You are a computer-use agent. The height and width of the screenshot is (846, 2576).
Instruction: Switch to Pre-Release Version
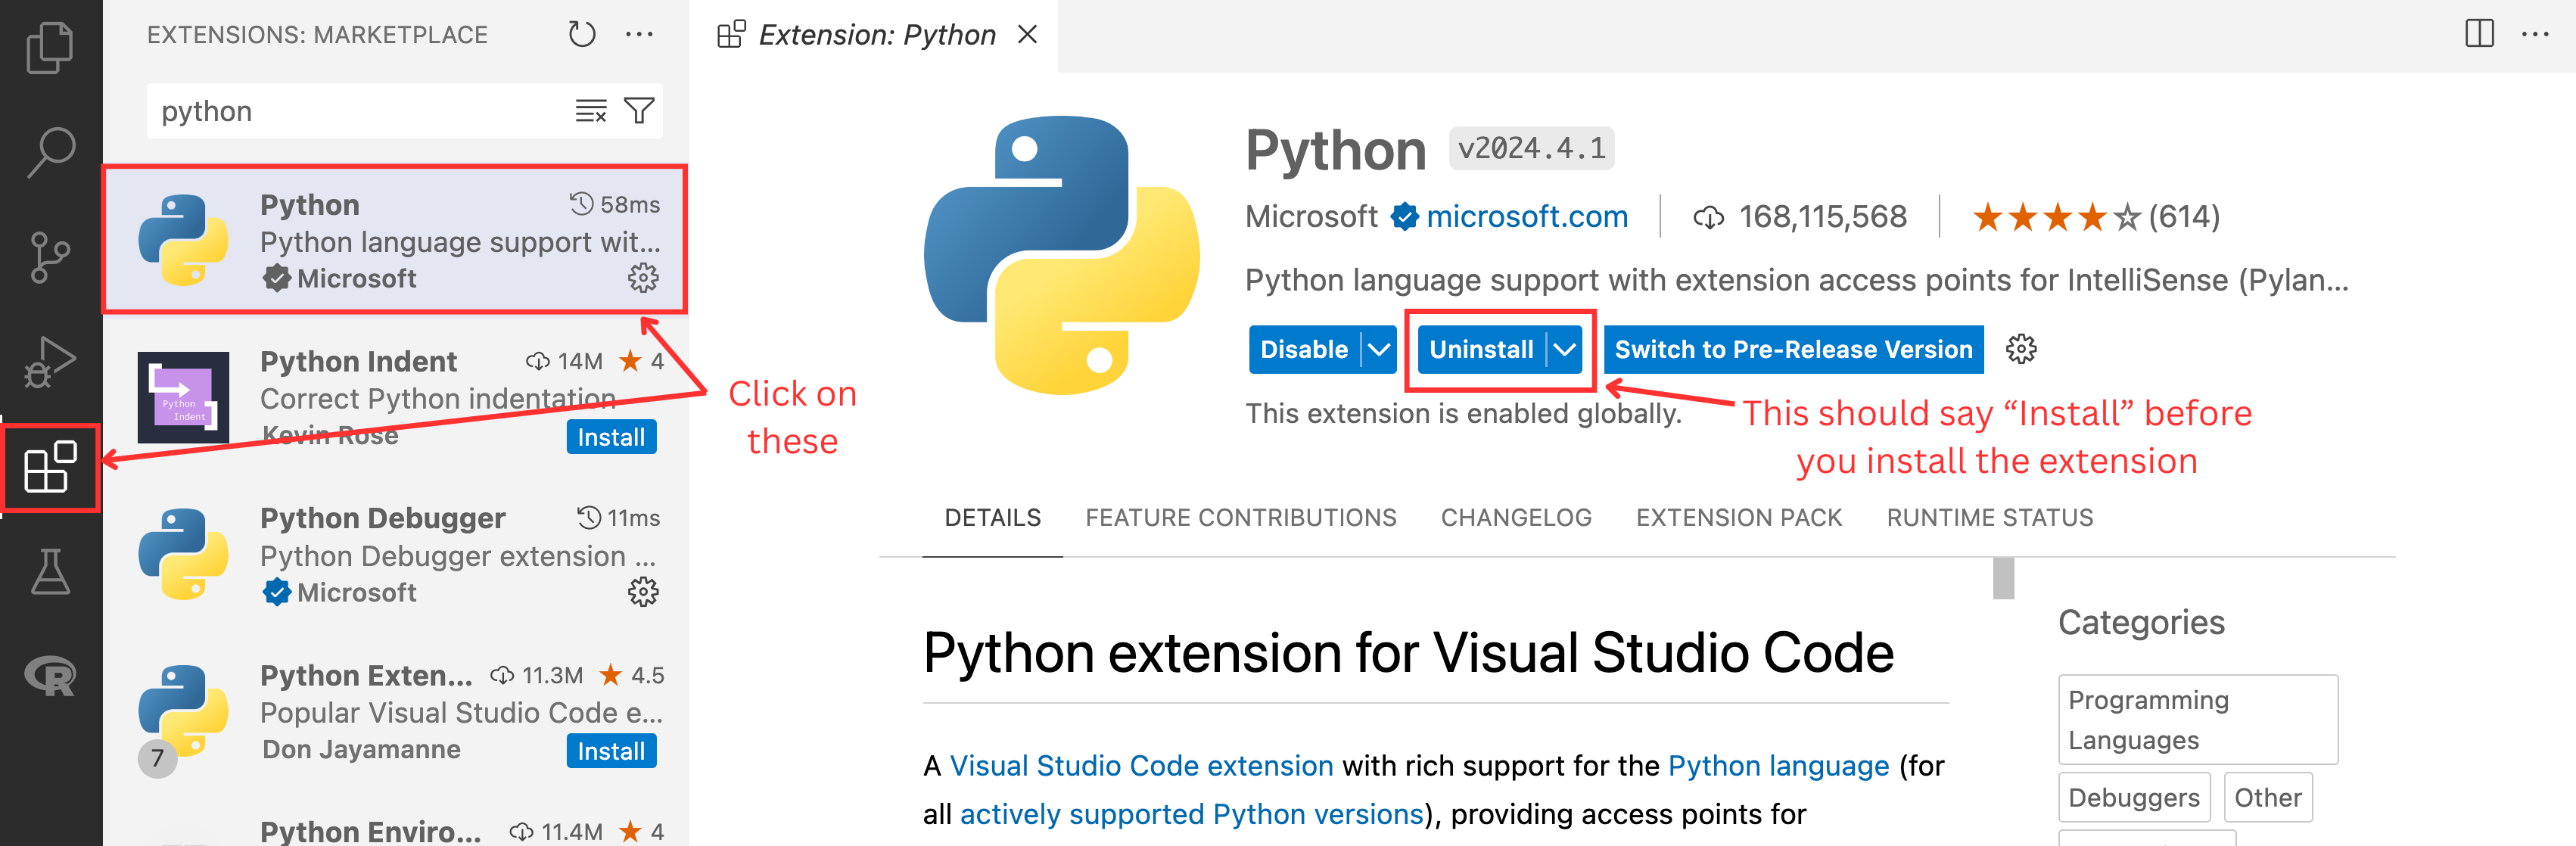click(1793, 349)
